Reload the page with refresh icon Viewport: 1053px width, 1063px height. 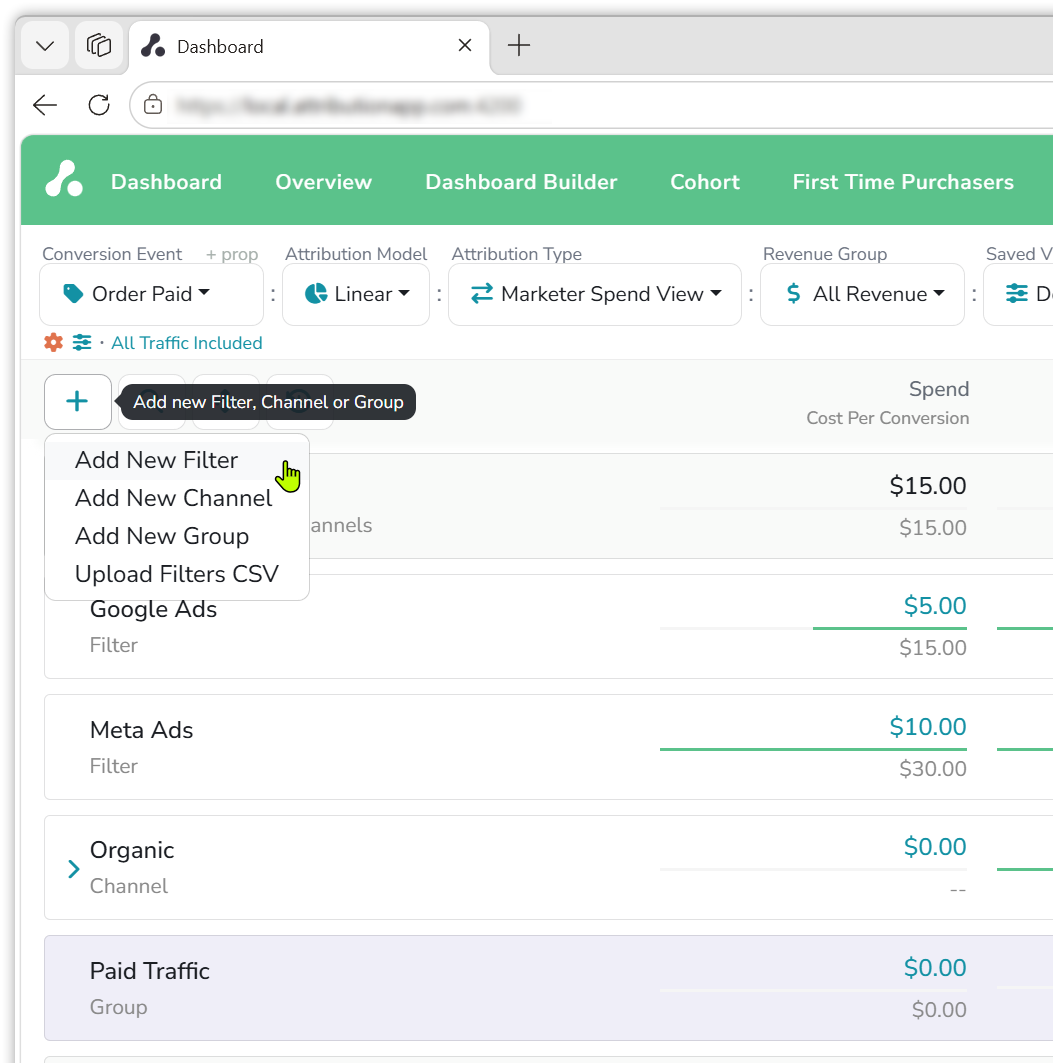[x=99, y=105]
